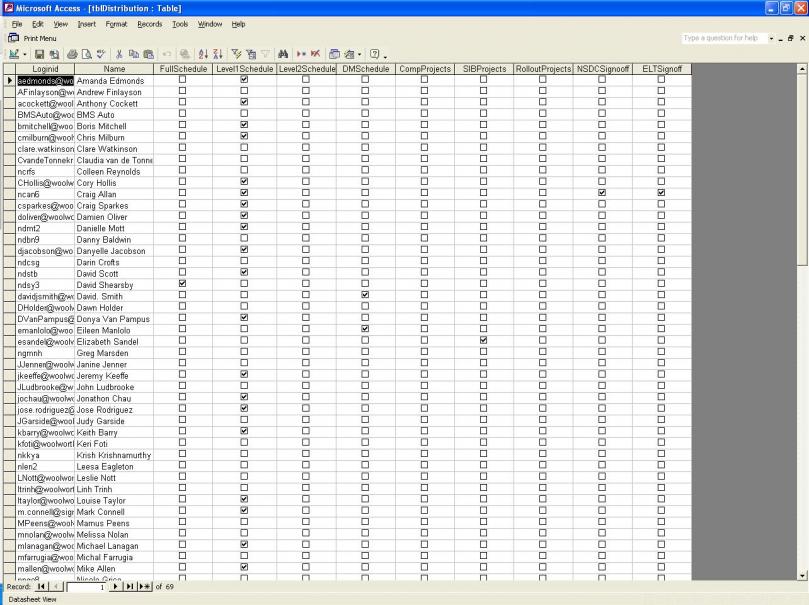Viewport: 809px width, 605px height.
Task: Open the File menu
Action: tap(17, 24)
